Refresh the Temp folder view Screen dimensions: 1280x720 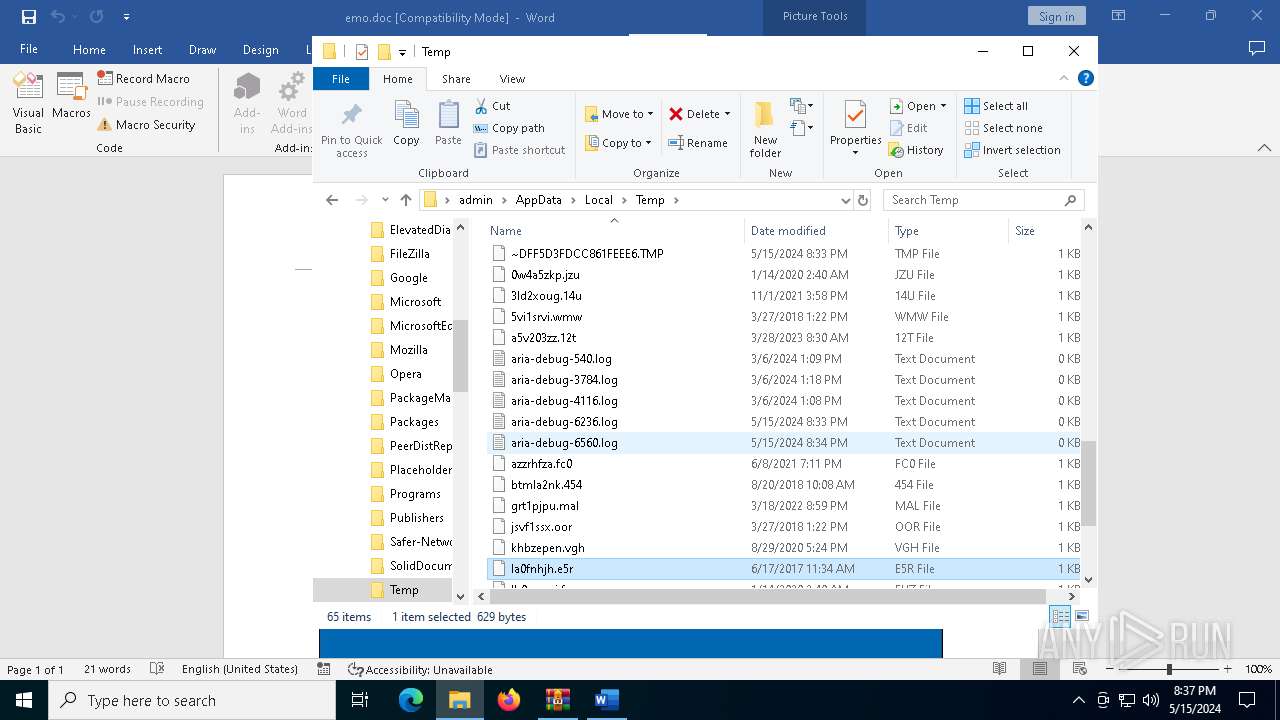(864, 200)
